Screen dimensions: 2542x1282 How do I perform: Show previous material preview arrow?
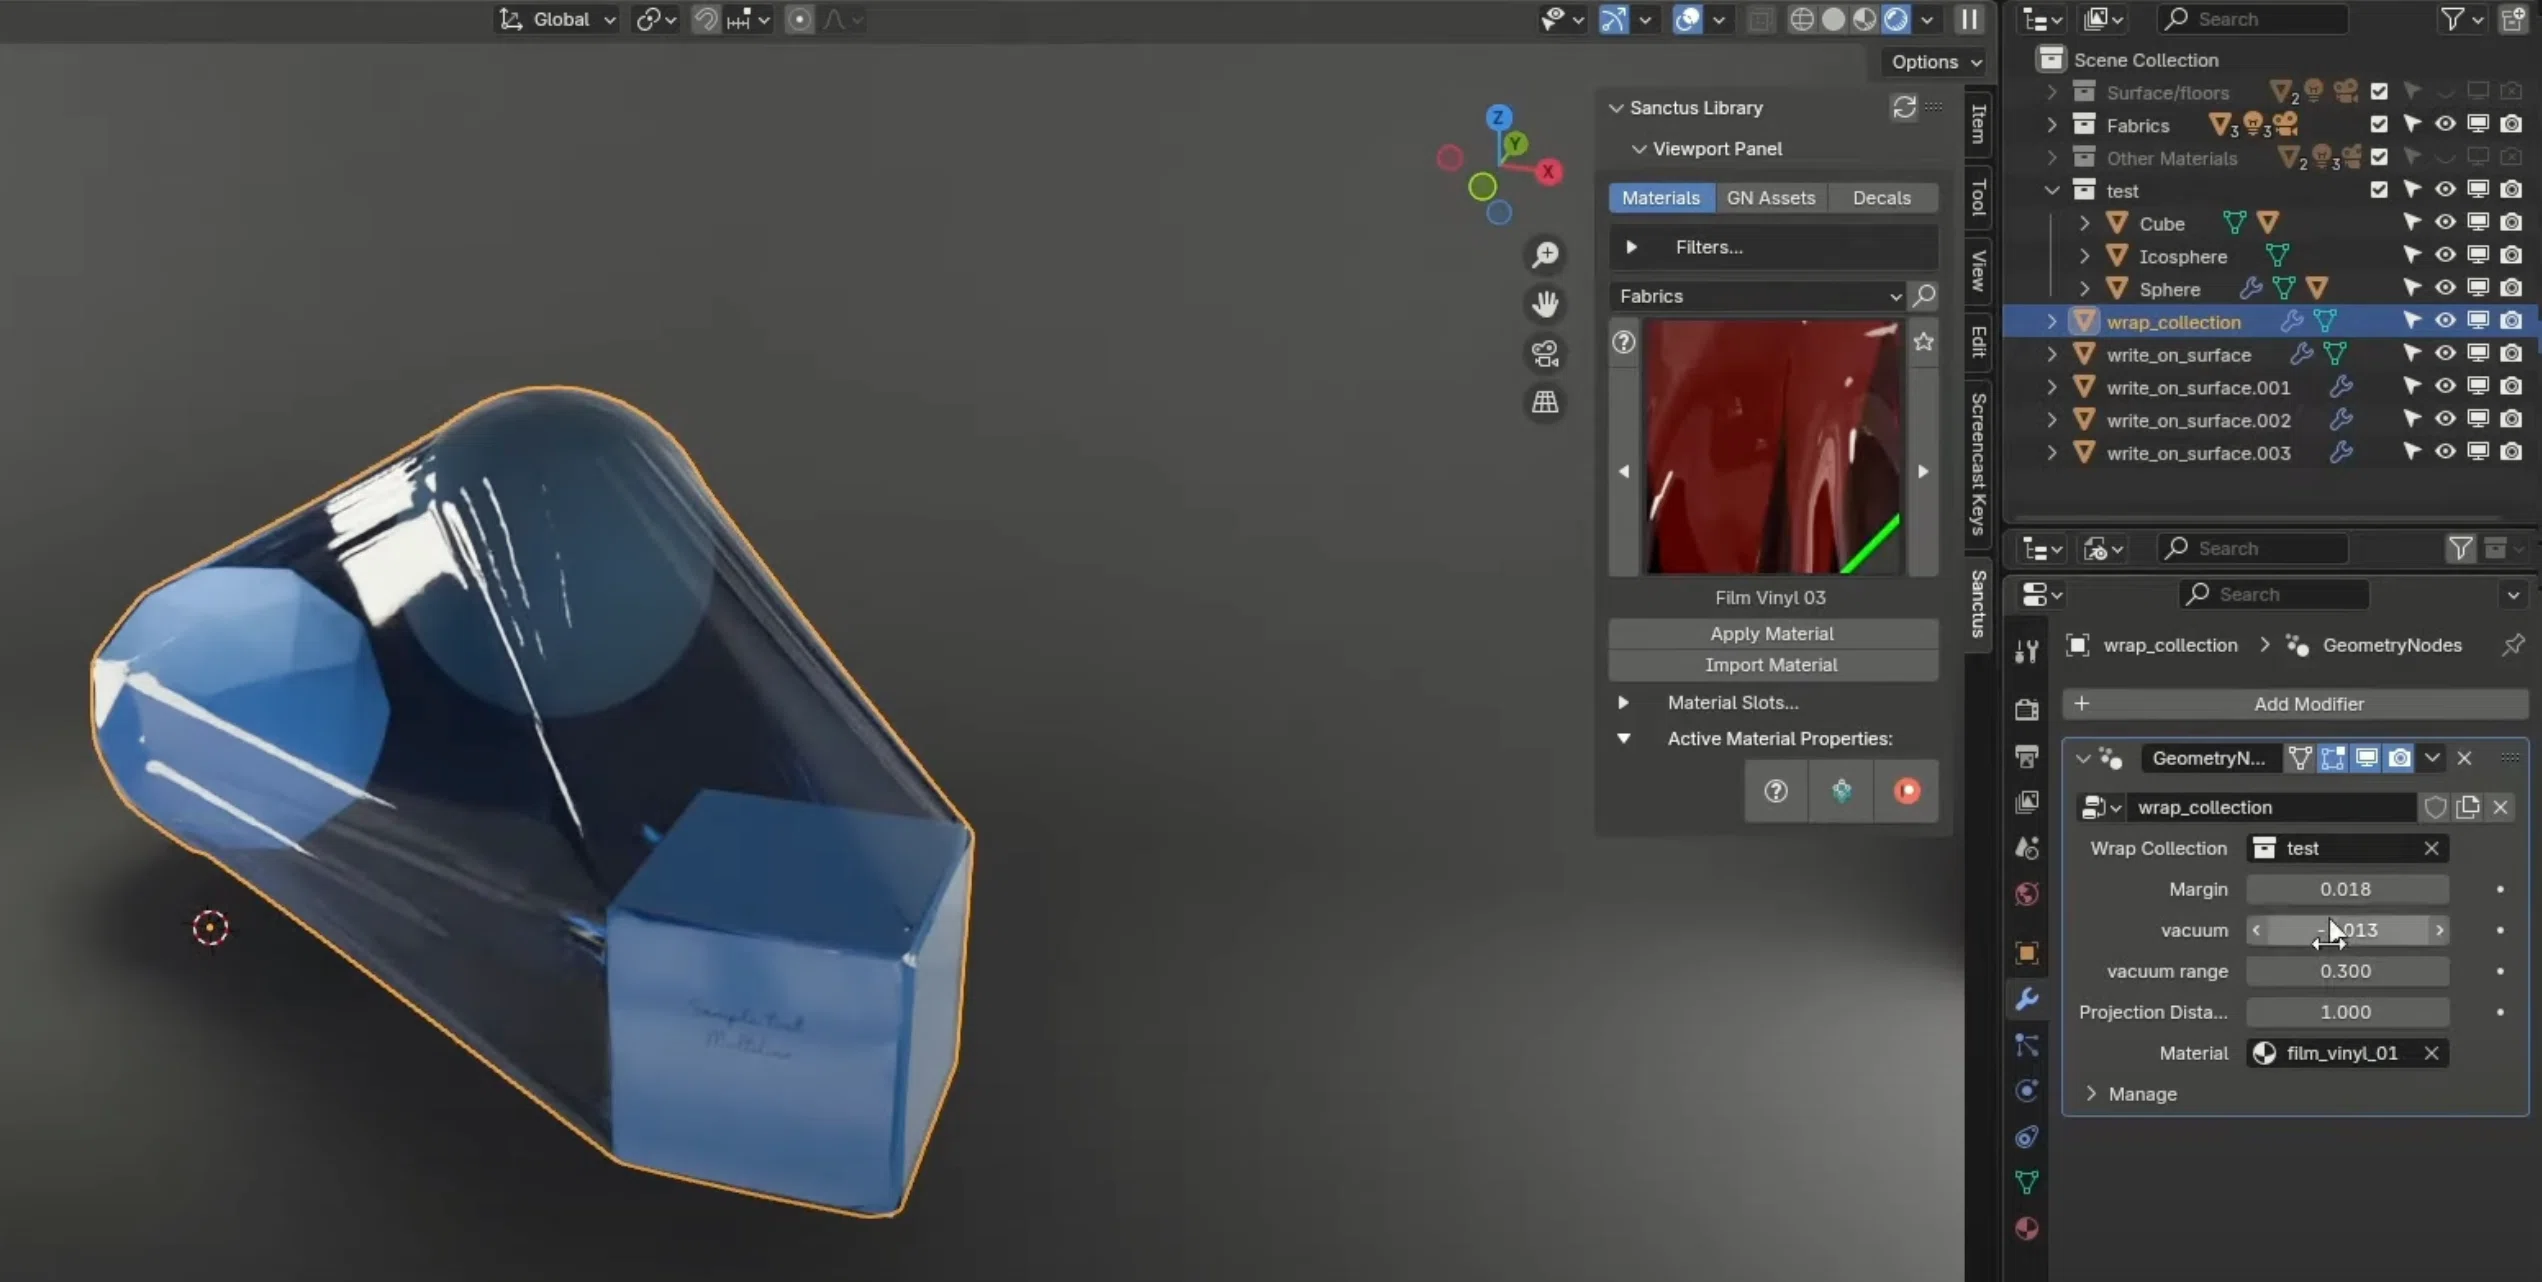pos(1624,471)
